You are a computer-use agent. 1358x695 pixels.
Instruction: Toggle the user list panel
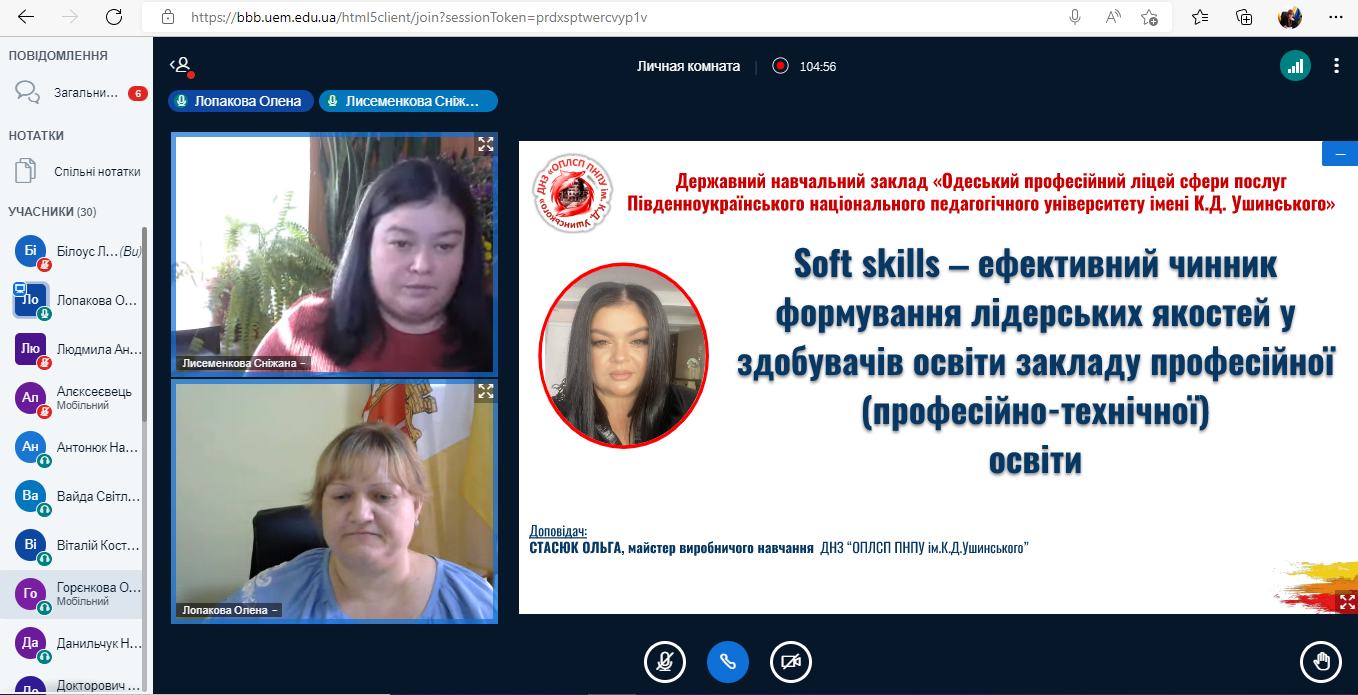pyautogui.click(x=181, y=66)
